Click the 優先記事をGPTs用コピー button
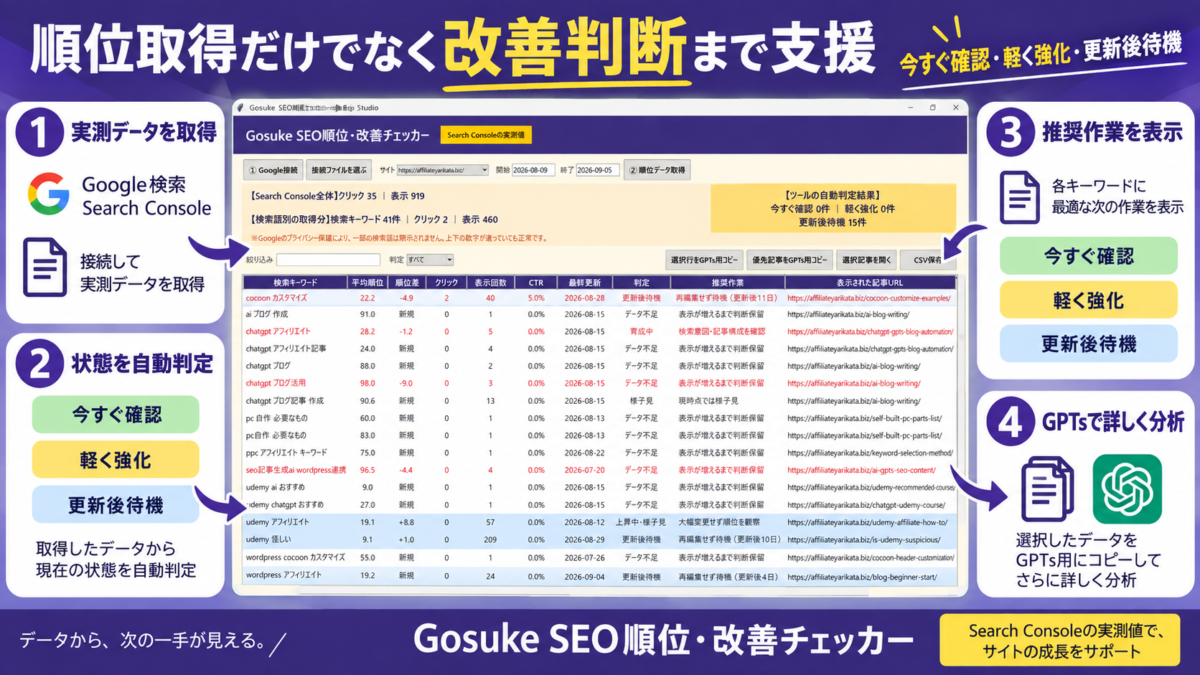 click(x=789, y=260)
